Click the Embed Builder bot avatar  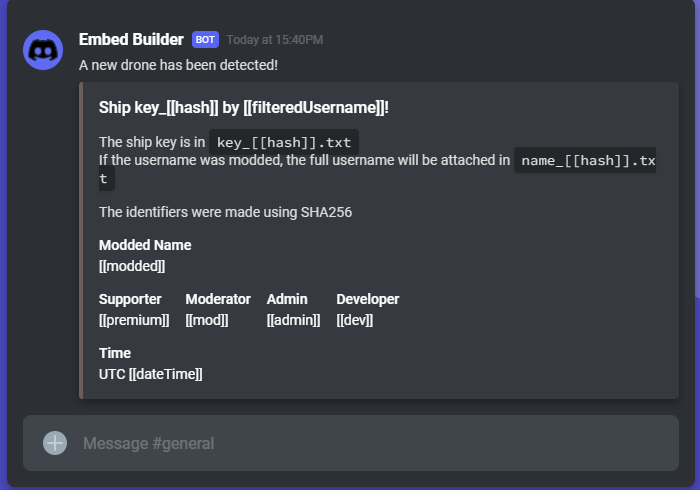point(43,50)
